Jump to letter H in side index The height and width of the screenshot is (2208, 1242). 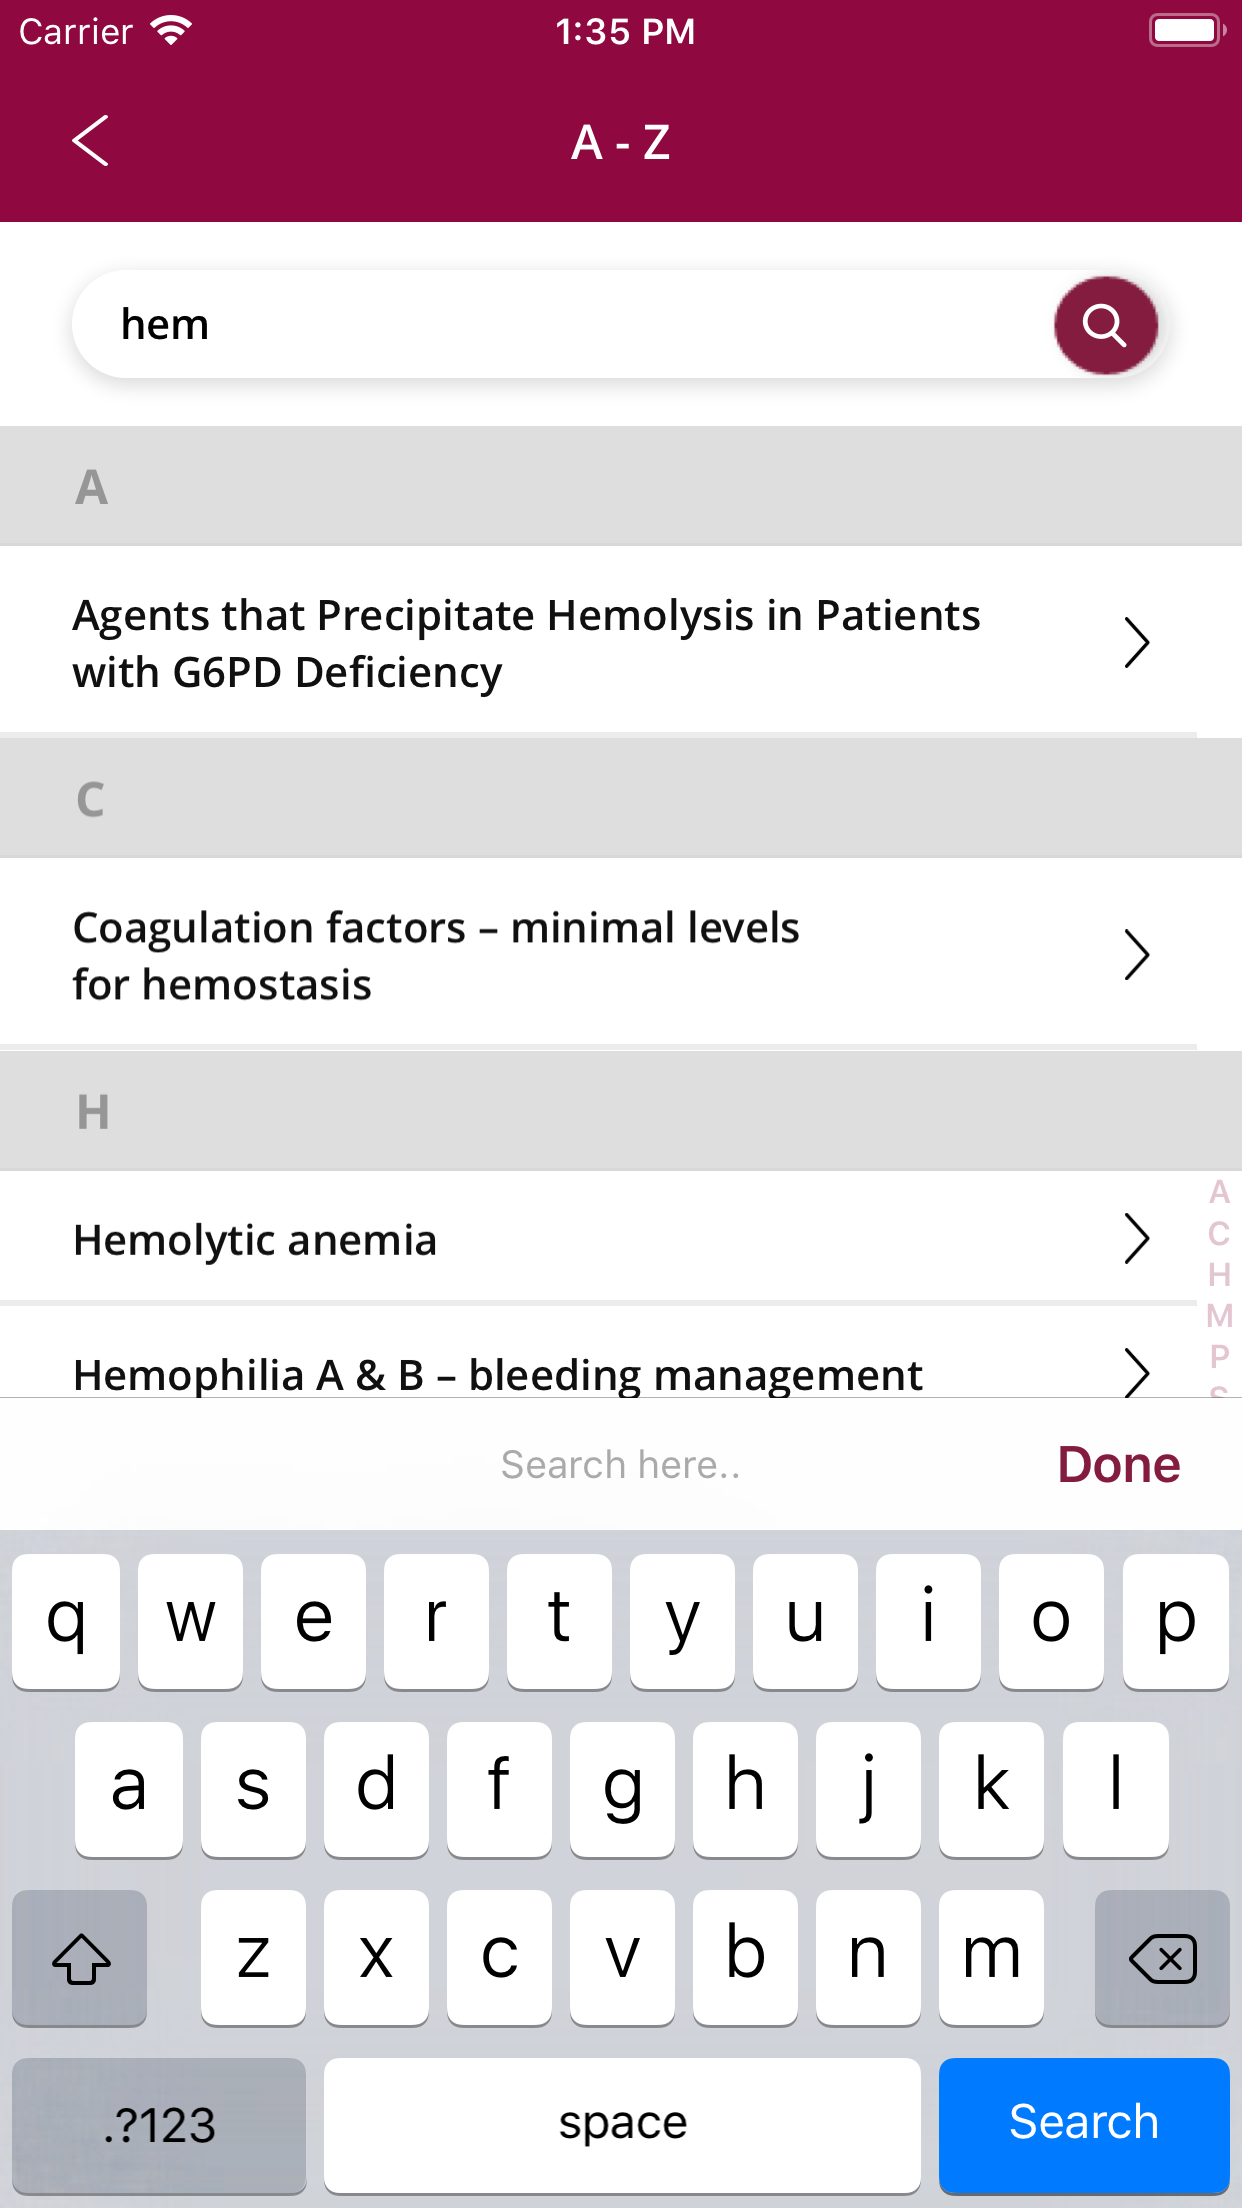pos(1219,1275)
